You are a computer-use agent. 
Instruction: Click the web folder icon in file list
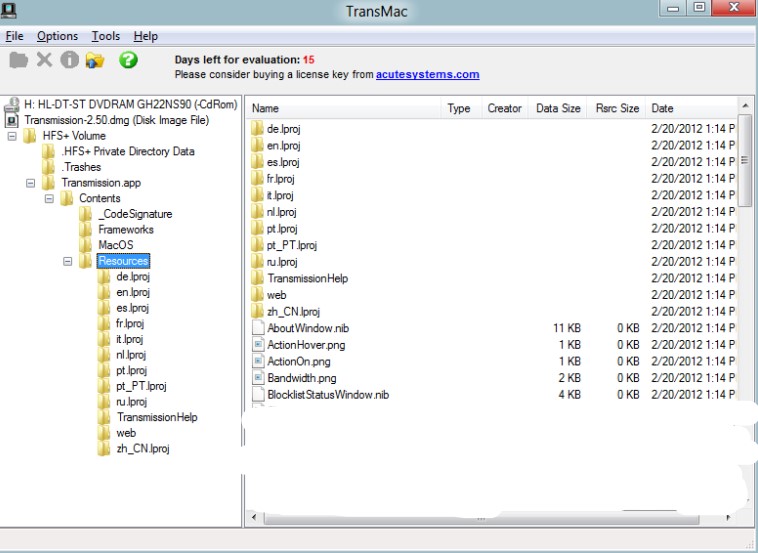coord(257,295)
